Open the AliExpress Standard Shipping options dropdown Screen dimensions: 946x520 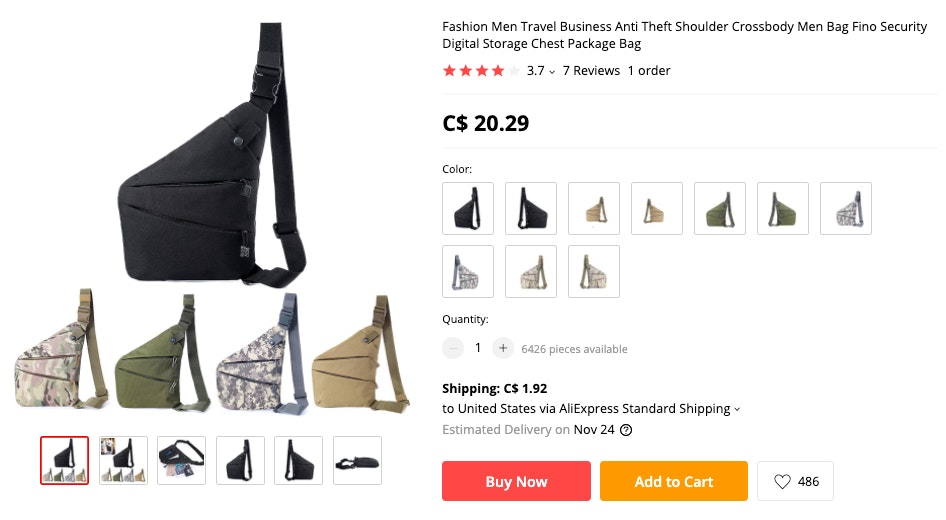coord(737,409)
